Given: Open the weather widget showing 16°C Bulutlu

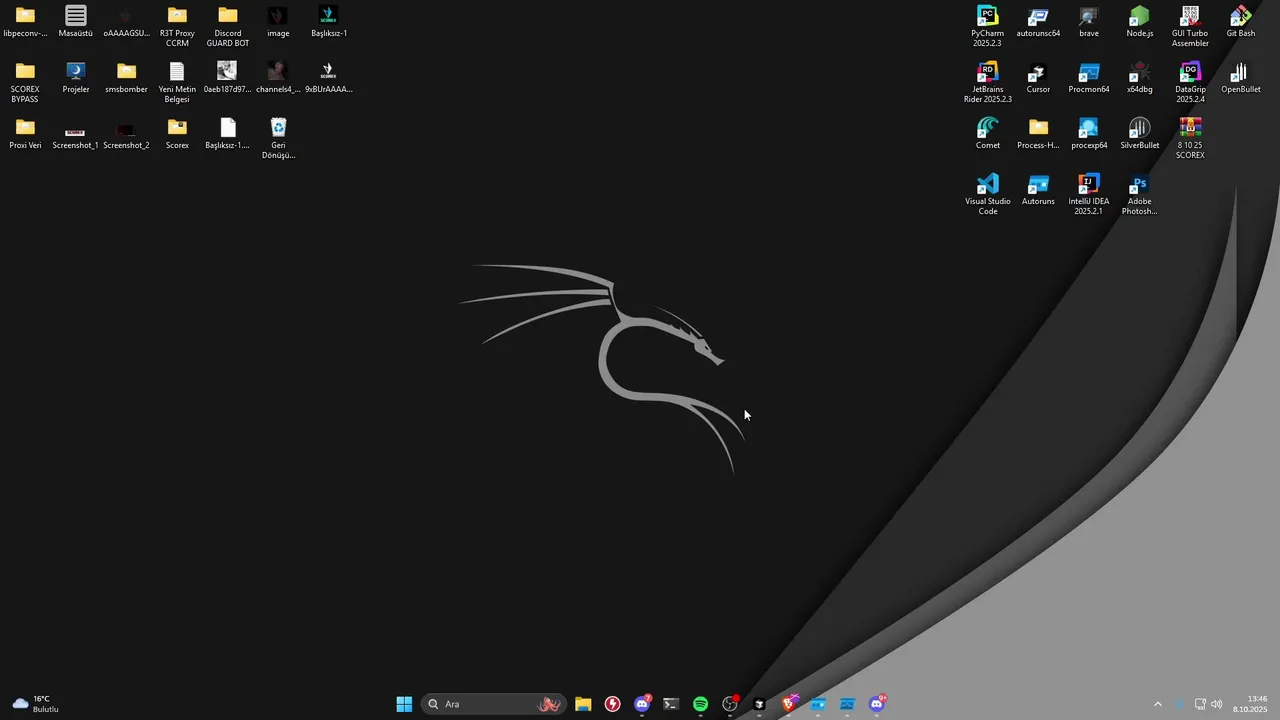Looking at the screenshot, I should [x=36, y=704].
